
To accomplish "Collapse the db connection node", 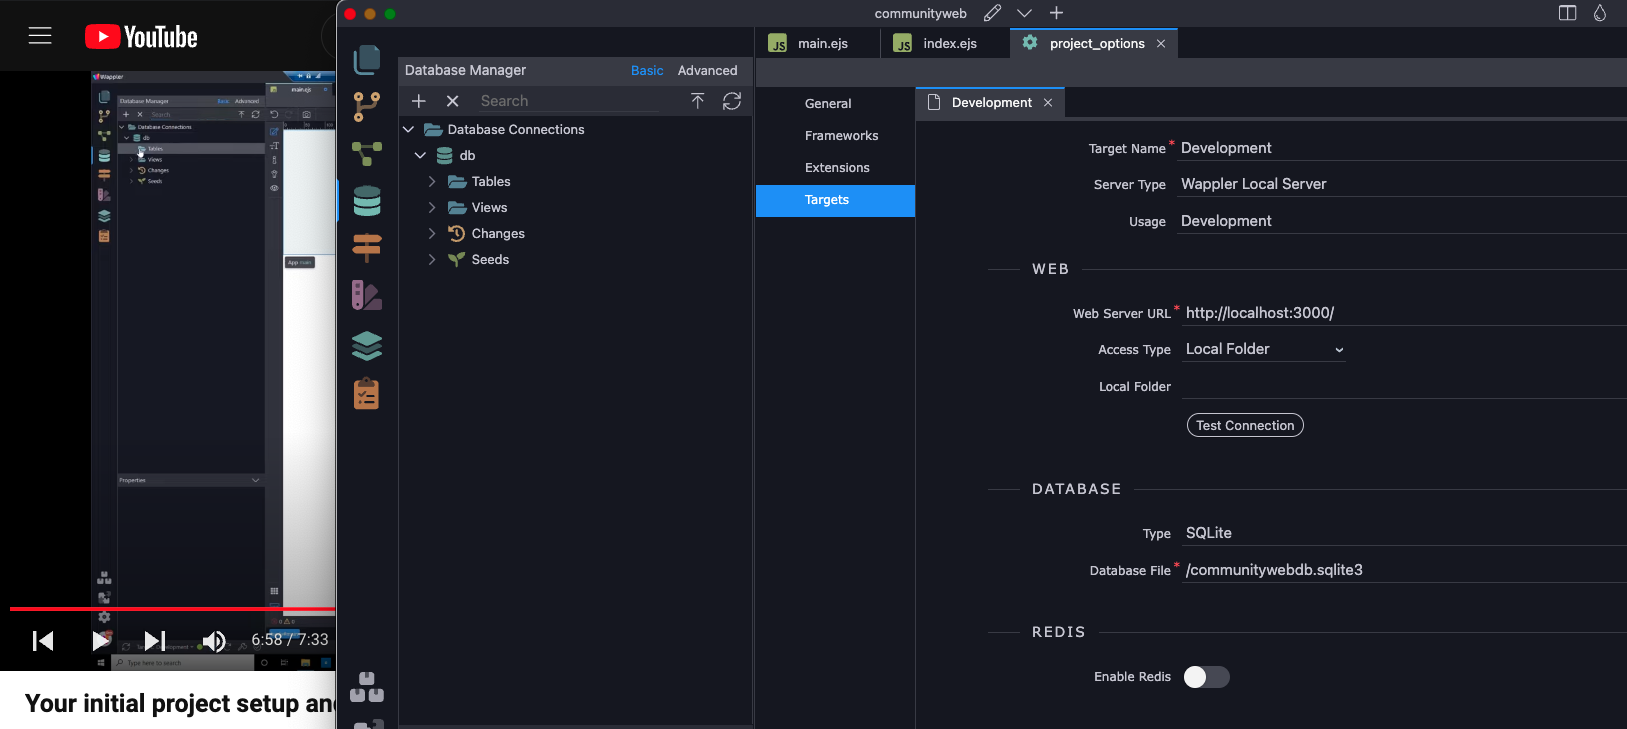I will (x=420, y=156).
